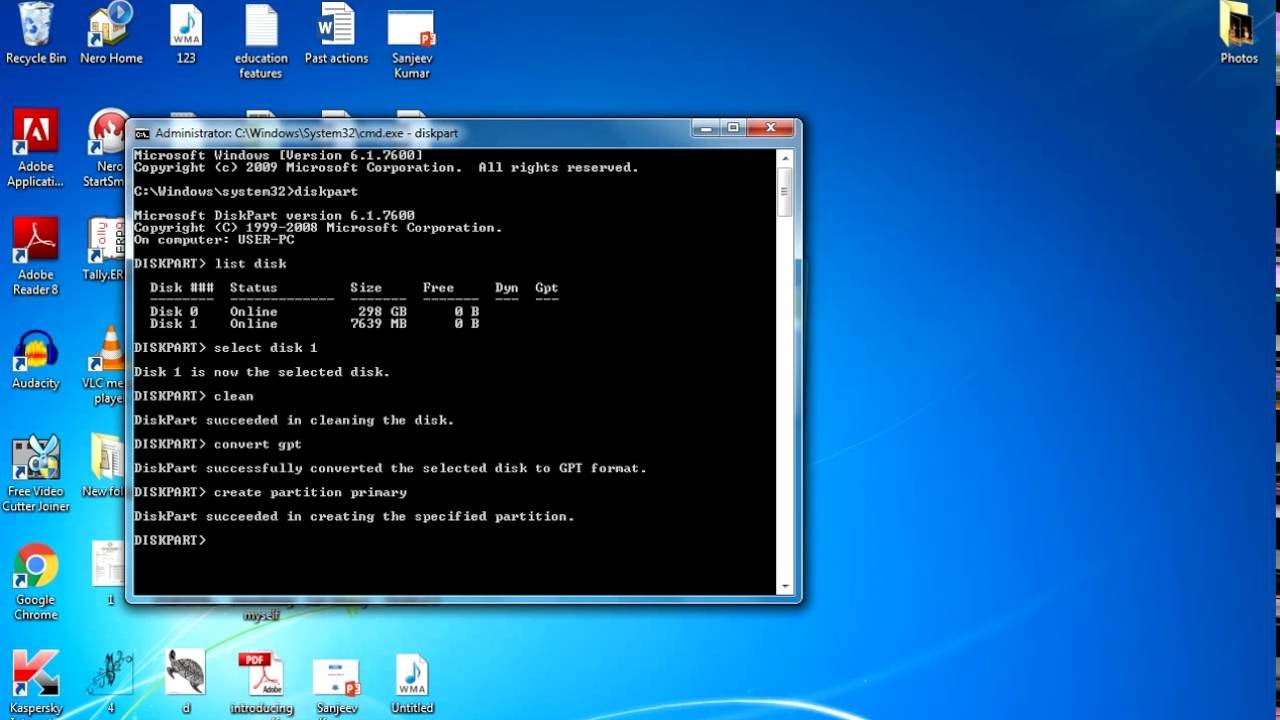The height and width of the screenshot is (720, 1280).
Task: Click the 'list disk' command text
Action: click(250, 264)
